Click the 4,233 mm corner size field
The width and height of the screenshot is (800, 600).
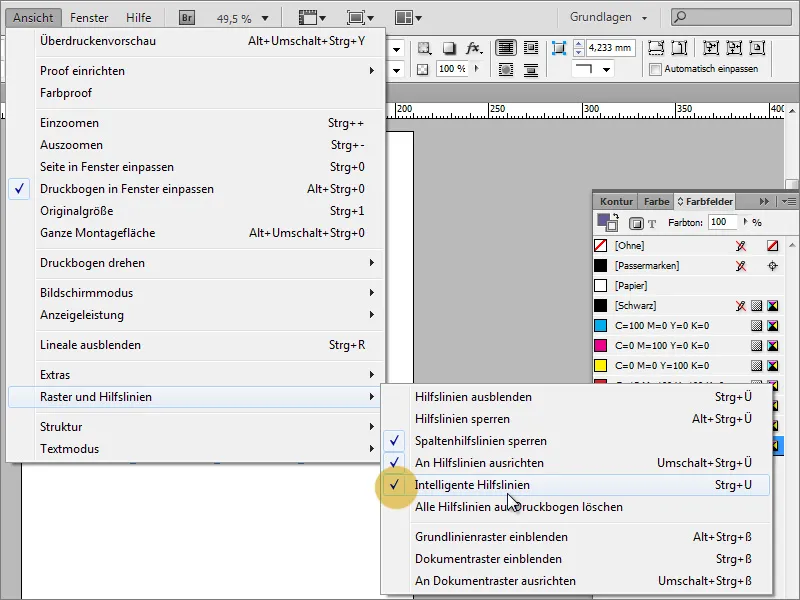click(x=610, y=48)
